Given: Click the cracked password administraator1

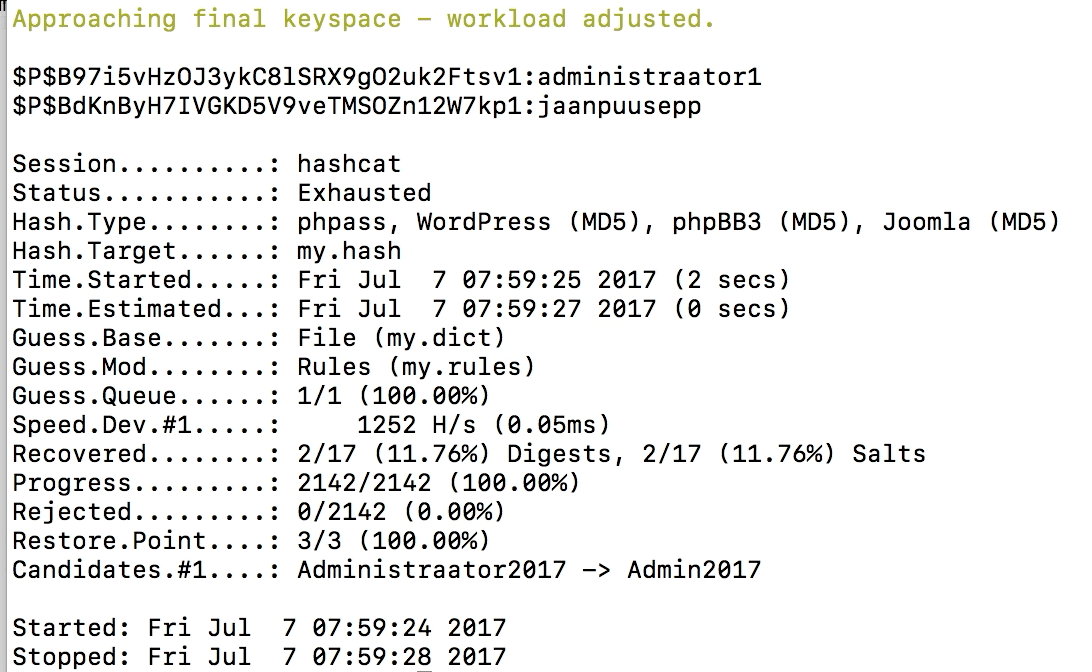Looking at the screenshot, I should coord(649,77).
